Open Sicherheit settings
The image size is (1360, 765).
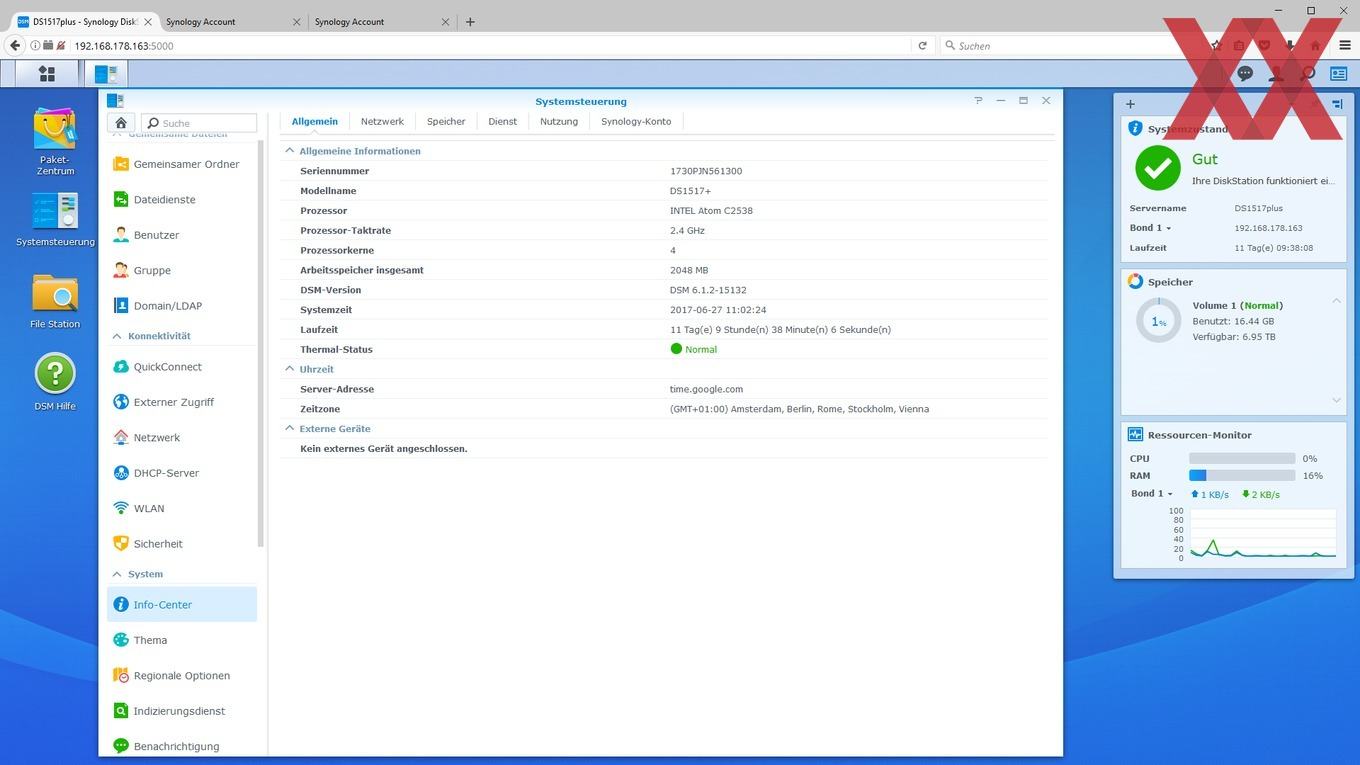point(182,544)
